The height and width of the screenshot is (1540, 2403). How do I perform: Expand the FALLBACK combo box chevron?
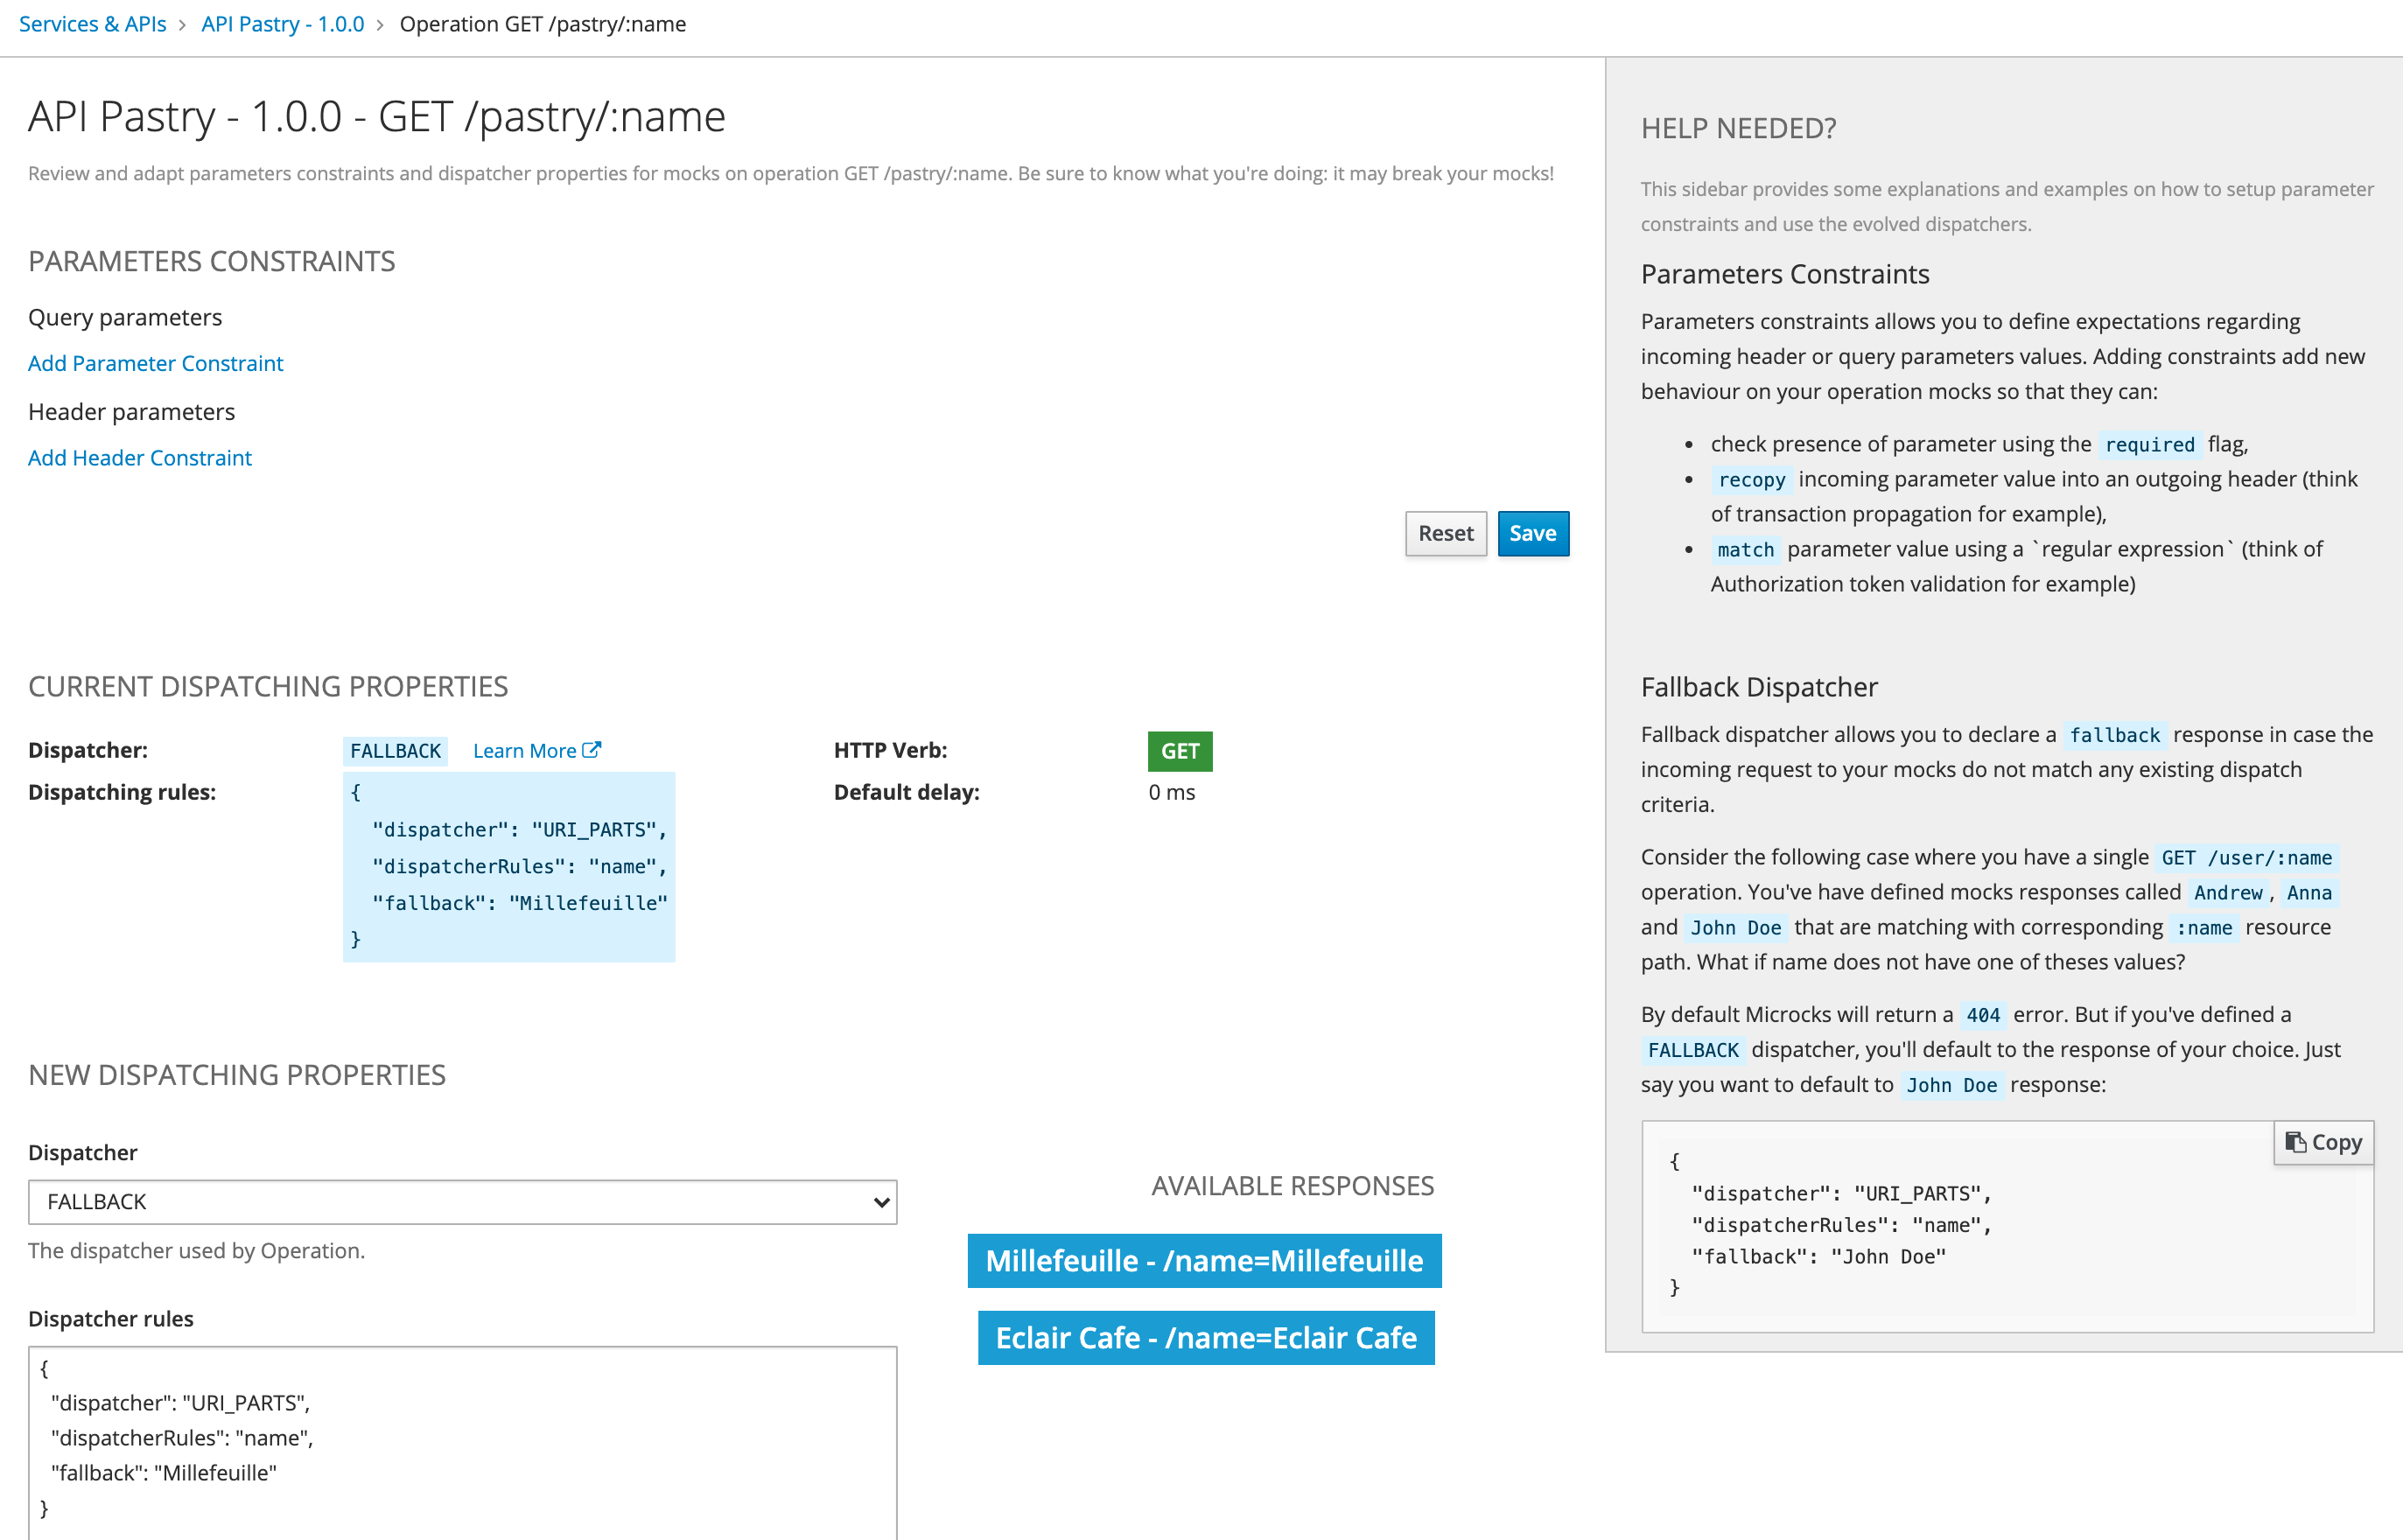879,1202
